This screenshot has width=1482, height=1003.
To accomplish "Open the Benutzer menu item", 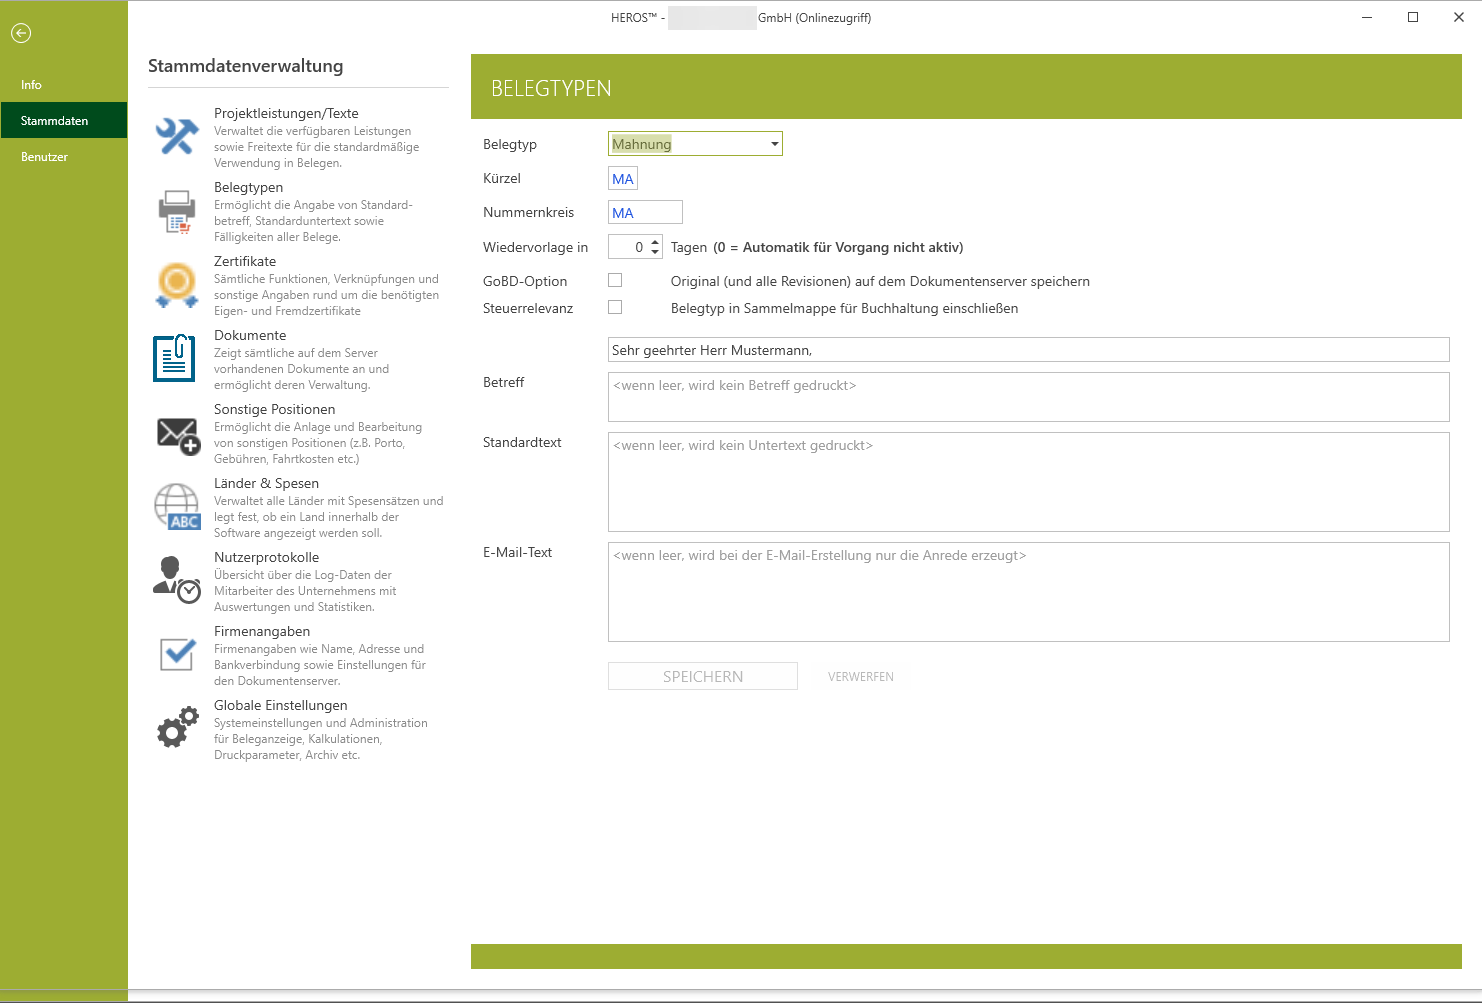I will coord(45,157).
